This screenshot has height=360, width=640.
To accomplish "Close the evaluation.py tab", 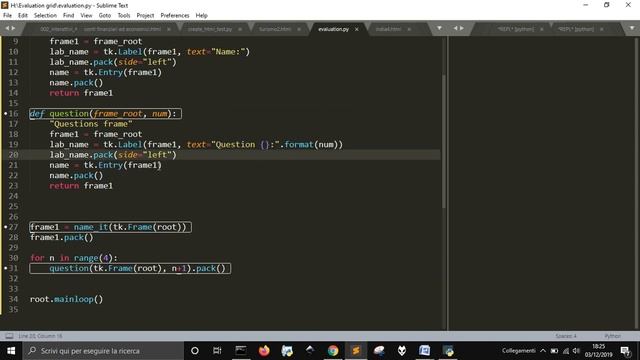I will tap(357, 29).
